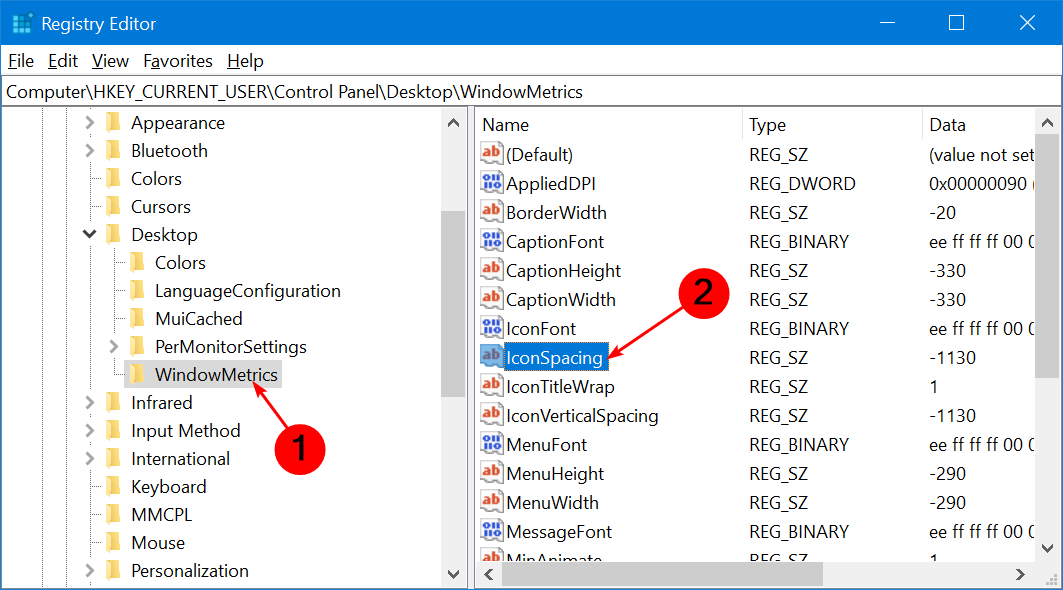Click the Appearance folder icon
This screenshot has width=1063, height=590.
pyautogui.click(x=114, y=123)
